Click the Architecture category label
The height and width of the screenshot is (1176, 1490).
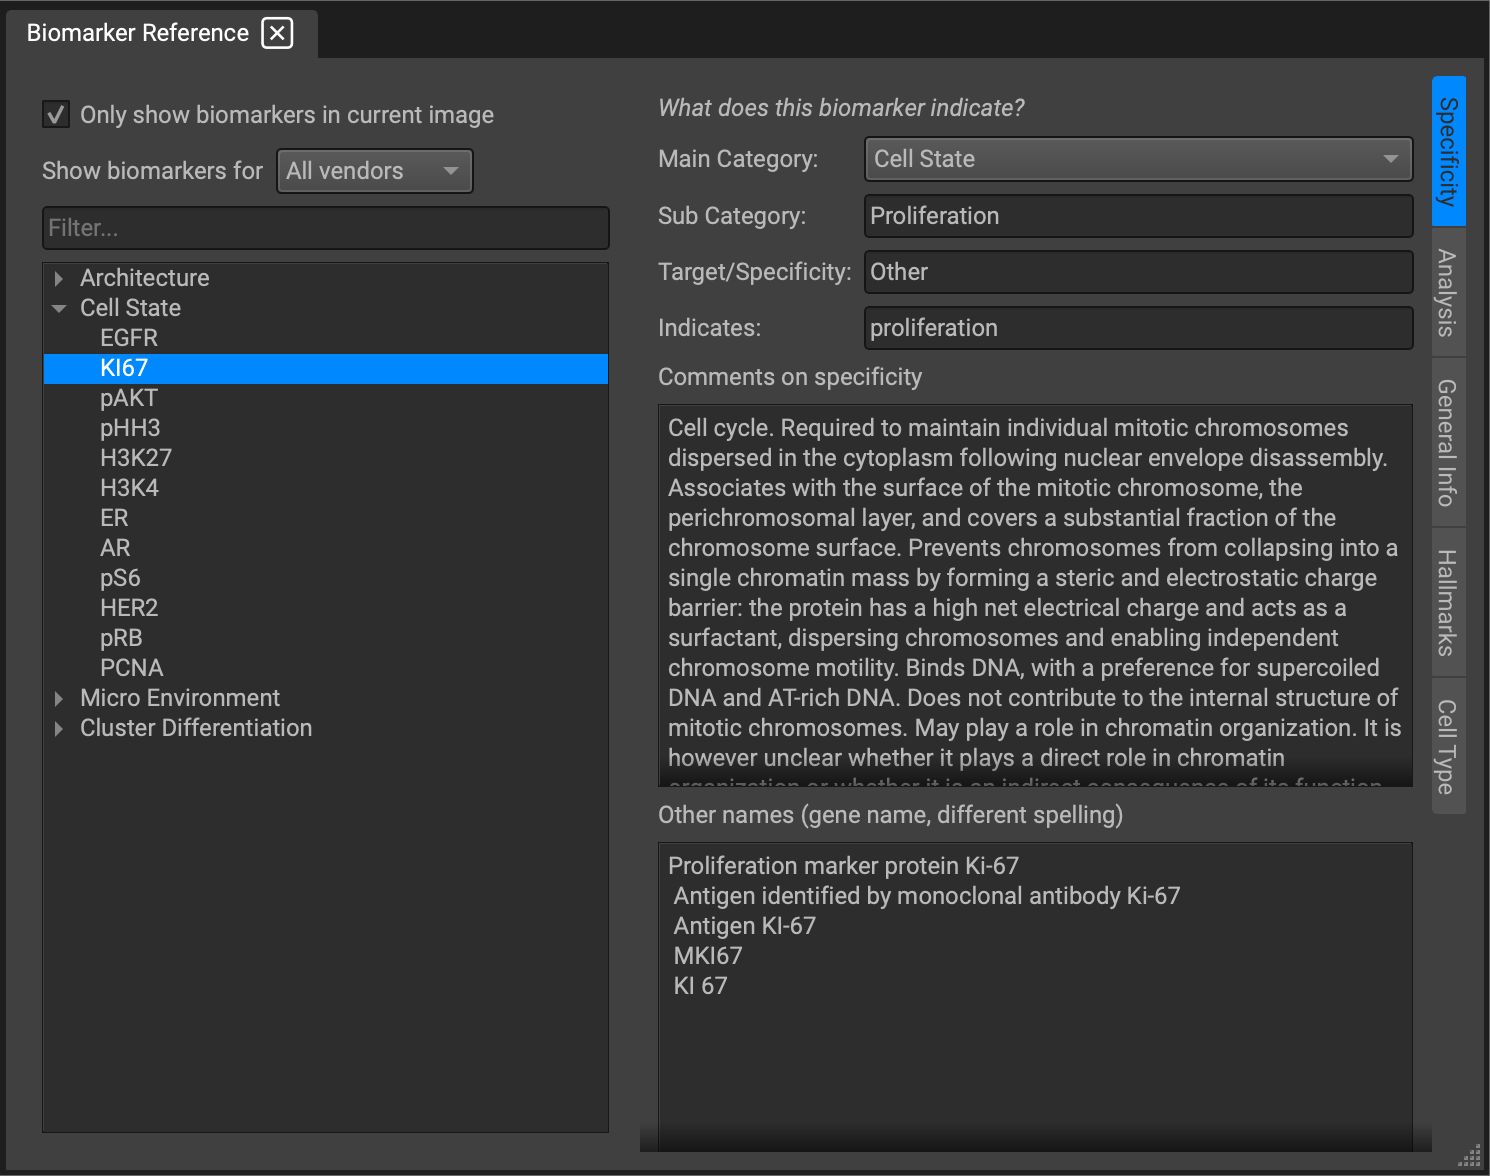(x=145, y=278)
